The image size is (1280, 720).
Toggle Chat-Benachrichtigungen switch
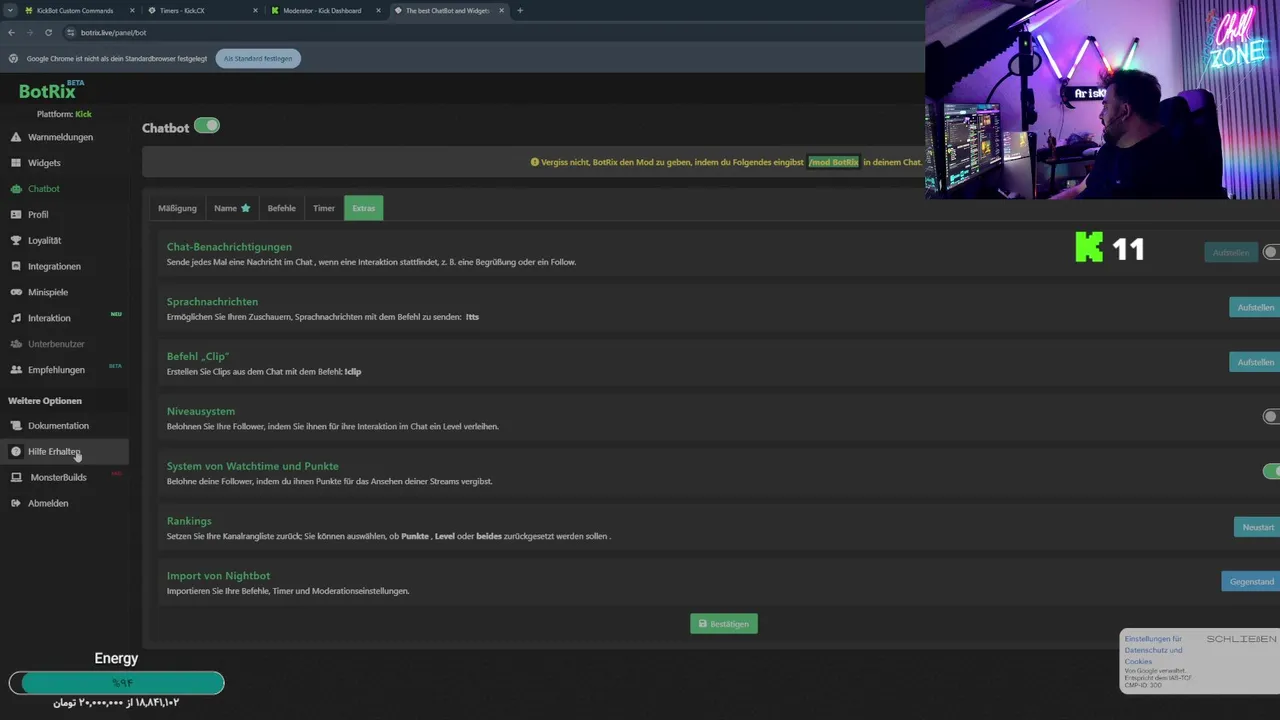point(1271,253)
